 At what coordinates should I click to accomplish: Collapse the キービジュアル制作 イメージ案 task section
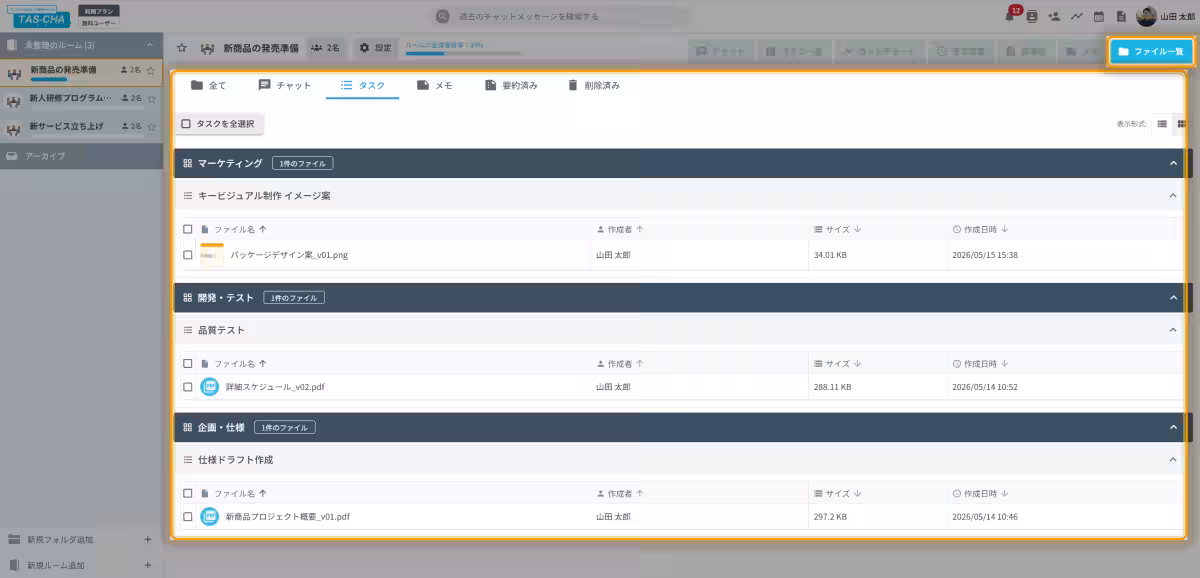(1174, 196)
